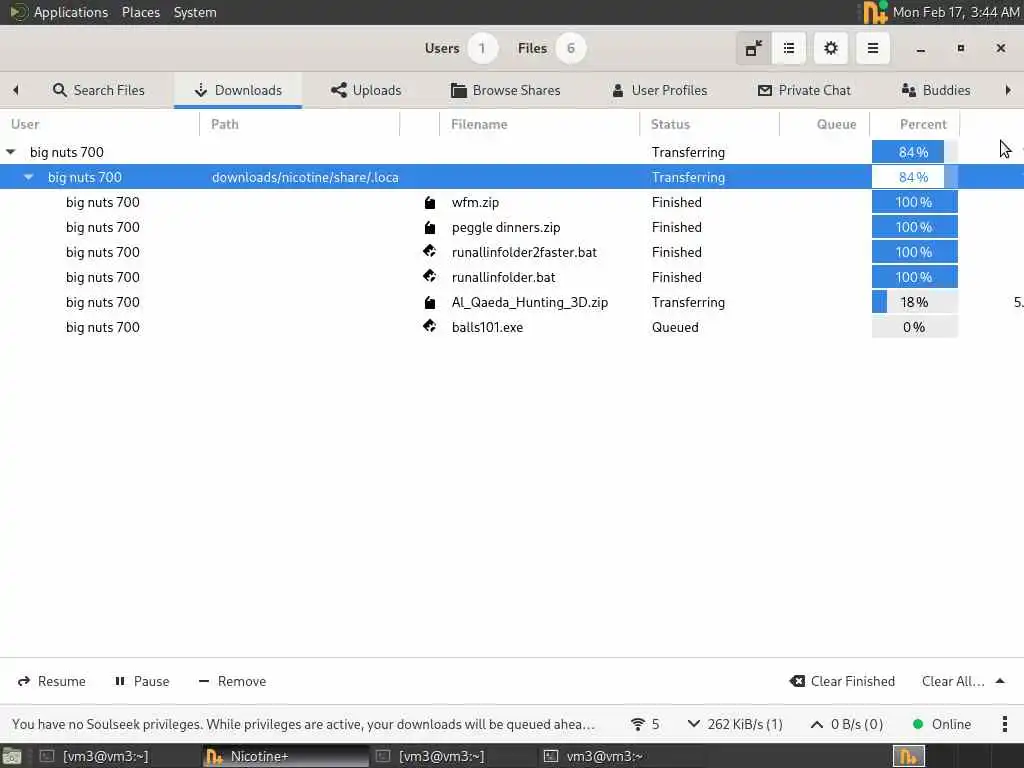1024x768 pixels.
Task: Sort by the User column header
Action: 25,124
